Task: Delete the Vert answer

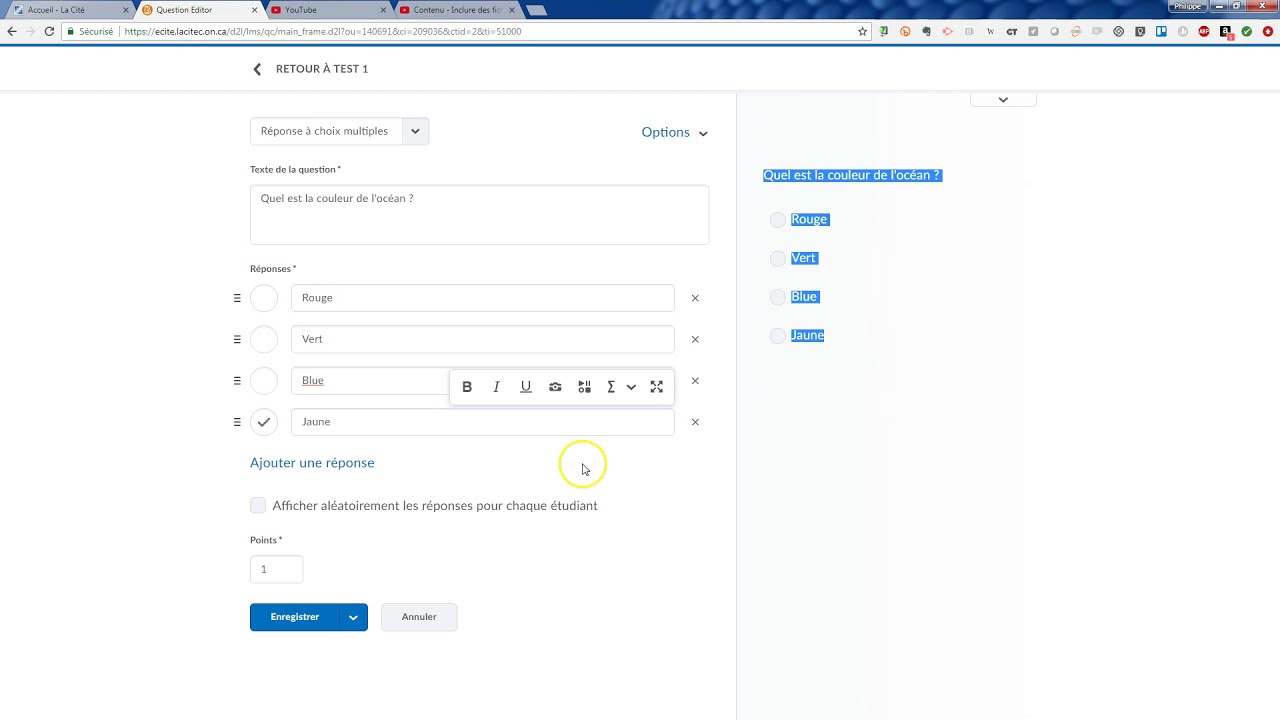Action: (x=695, y=339)
